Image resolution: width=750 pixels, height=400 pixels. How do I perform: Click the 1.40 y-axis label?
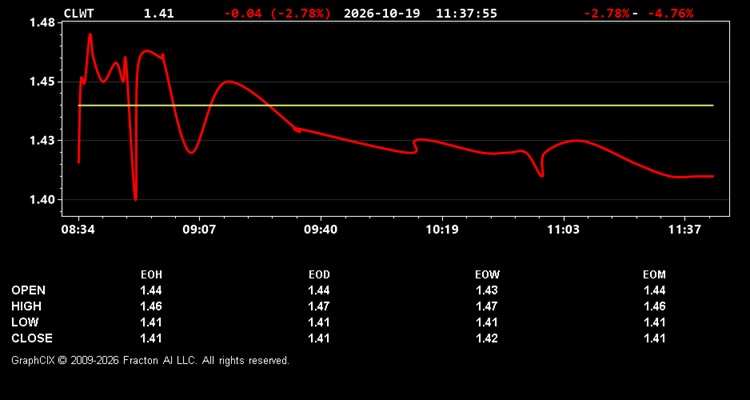(x=44, y=200)
